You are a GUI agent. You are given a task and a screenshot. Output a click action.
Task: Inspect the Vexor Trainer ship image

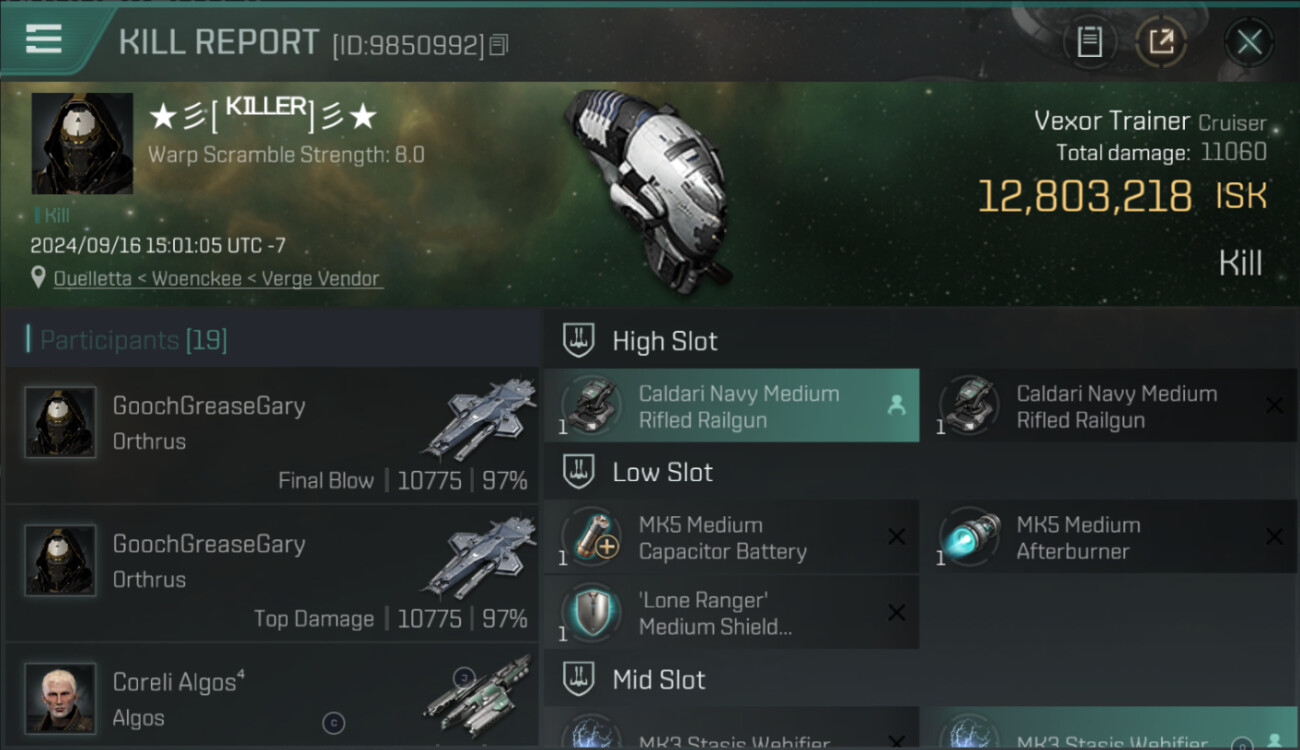(x=645, y=187)
